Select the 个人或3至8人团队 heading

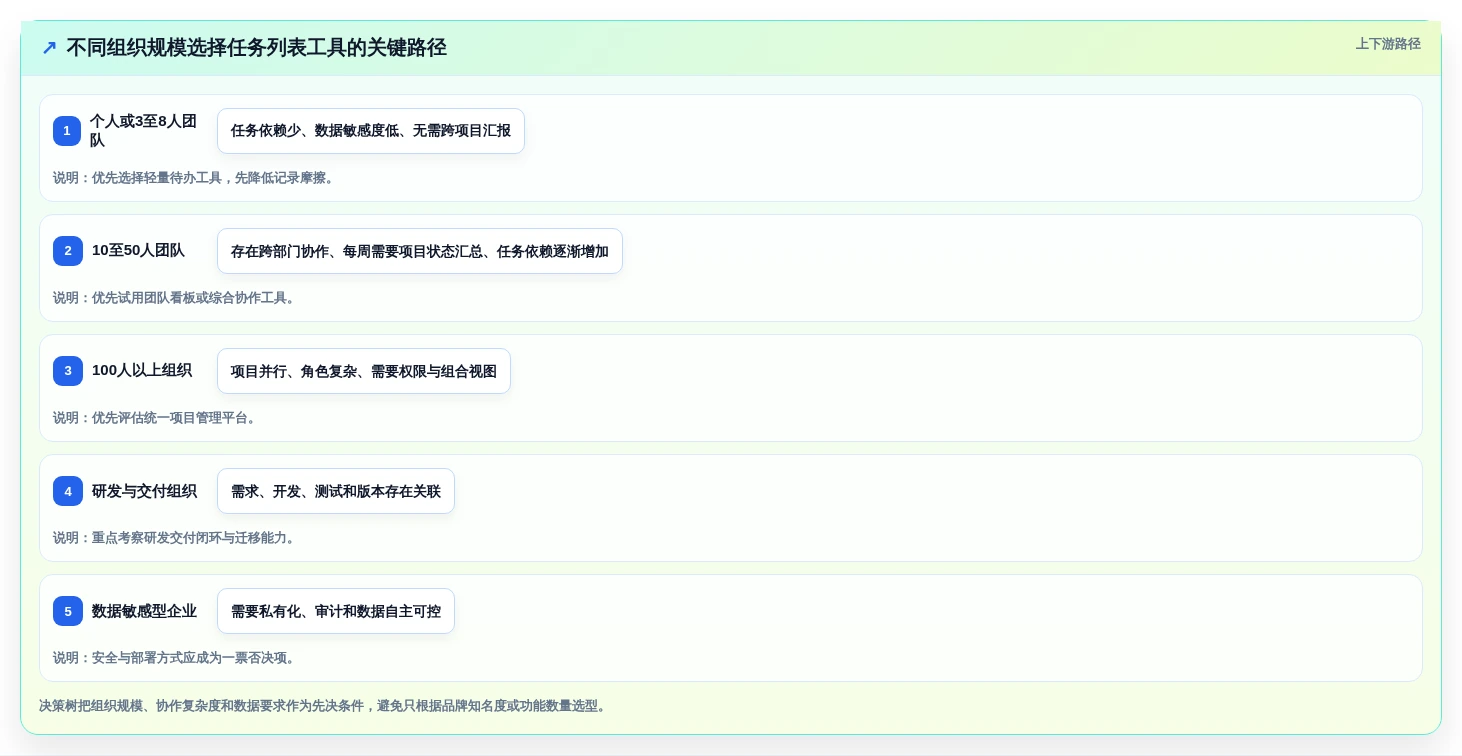pos(145,131)
